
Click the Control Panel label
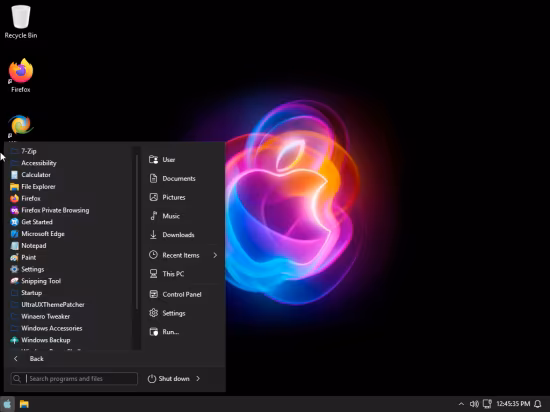click(x=182, y=295)
